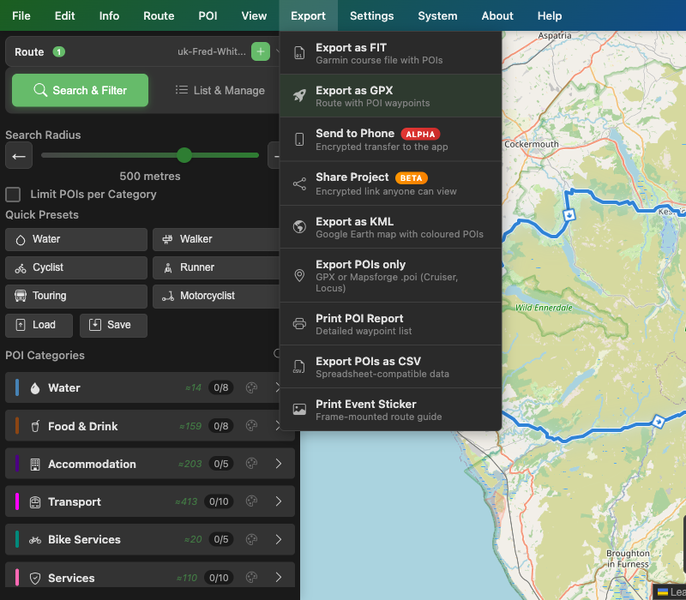Image resolution: width=686 pixels, height=600 pixels.
Task: Open the Route menu
Action: click(159, 16)
